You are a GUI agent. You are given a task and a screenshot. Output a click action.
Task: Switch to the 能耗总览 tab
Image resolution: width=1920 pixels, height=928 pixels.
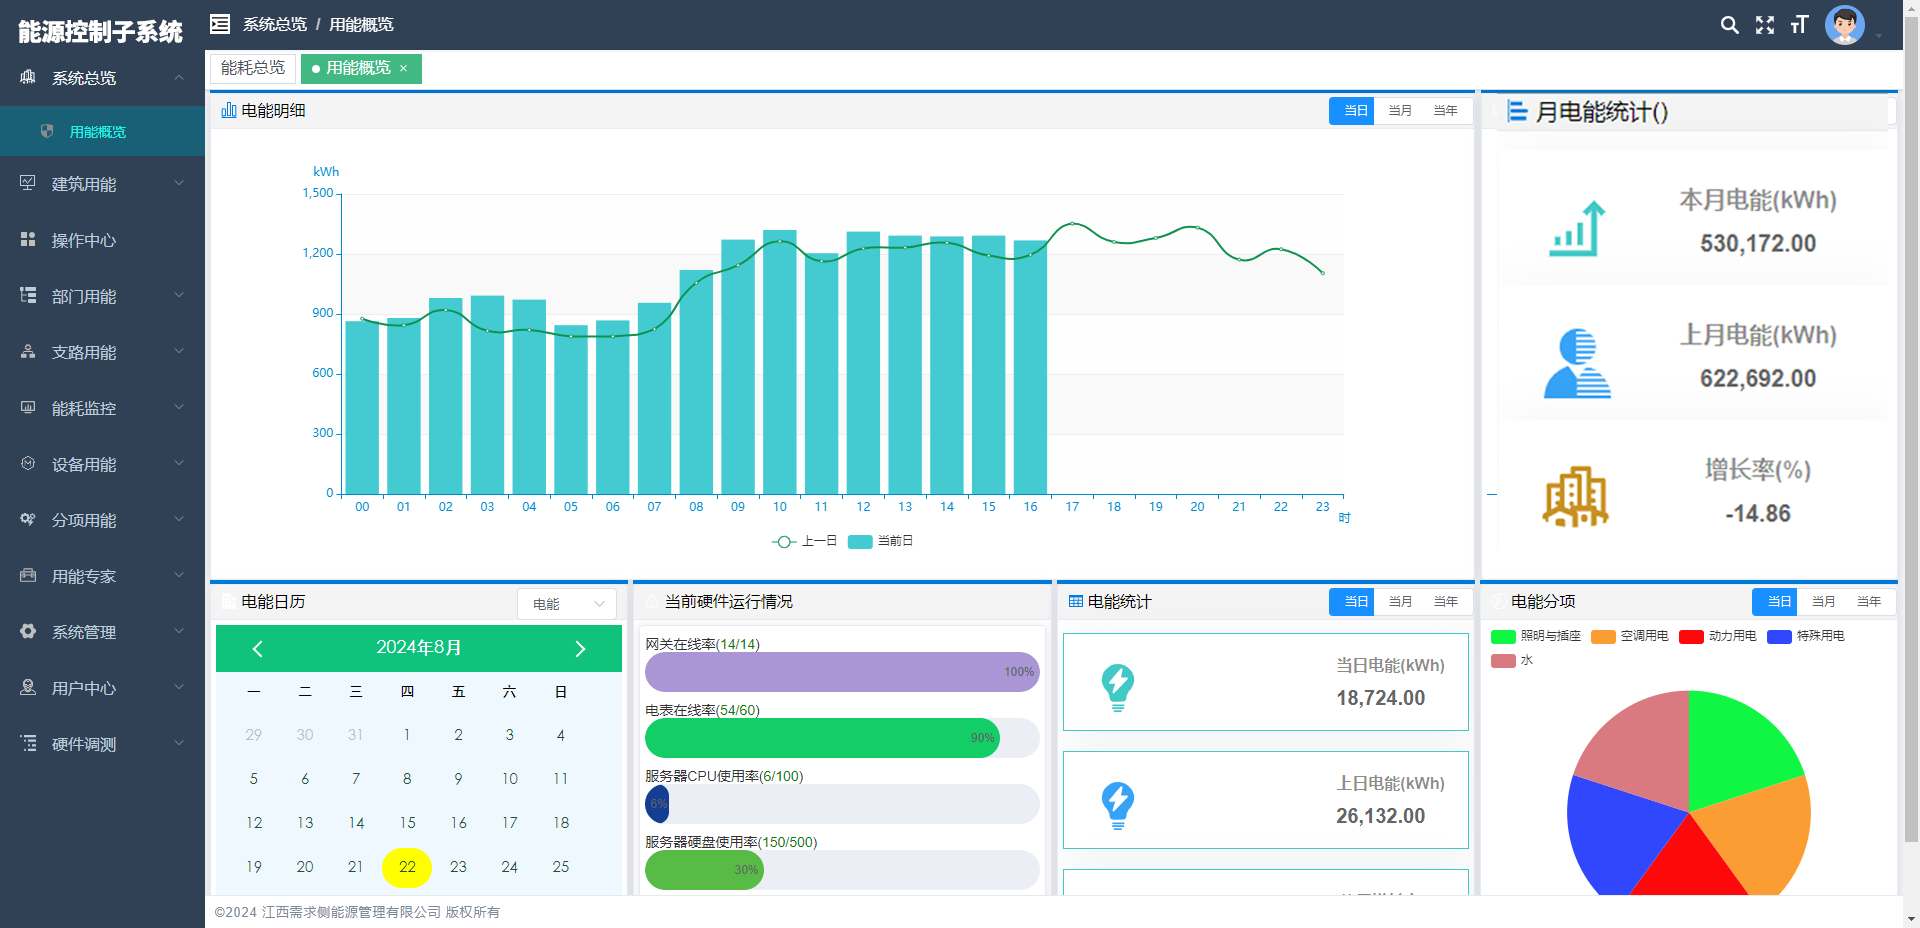coord(253,68)
